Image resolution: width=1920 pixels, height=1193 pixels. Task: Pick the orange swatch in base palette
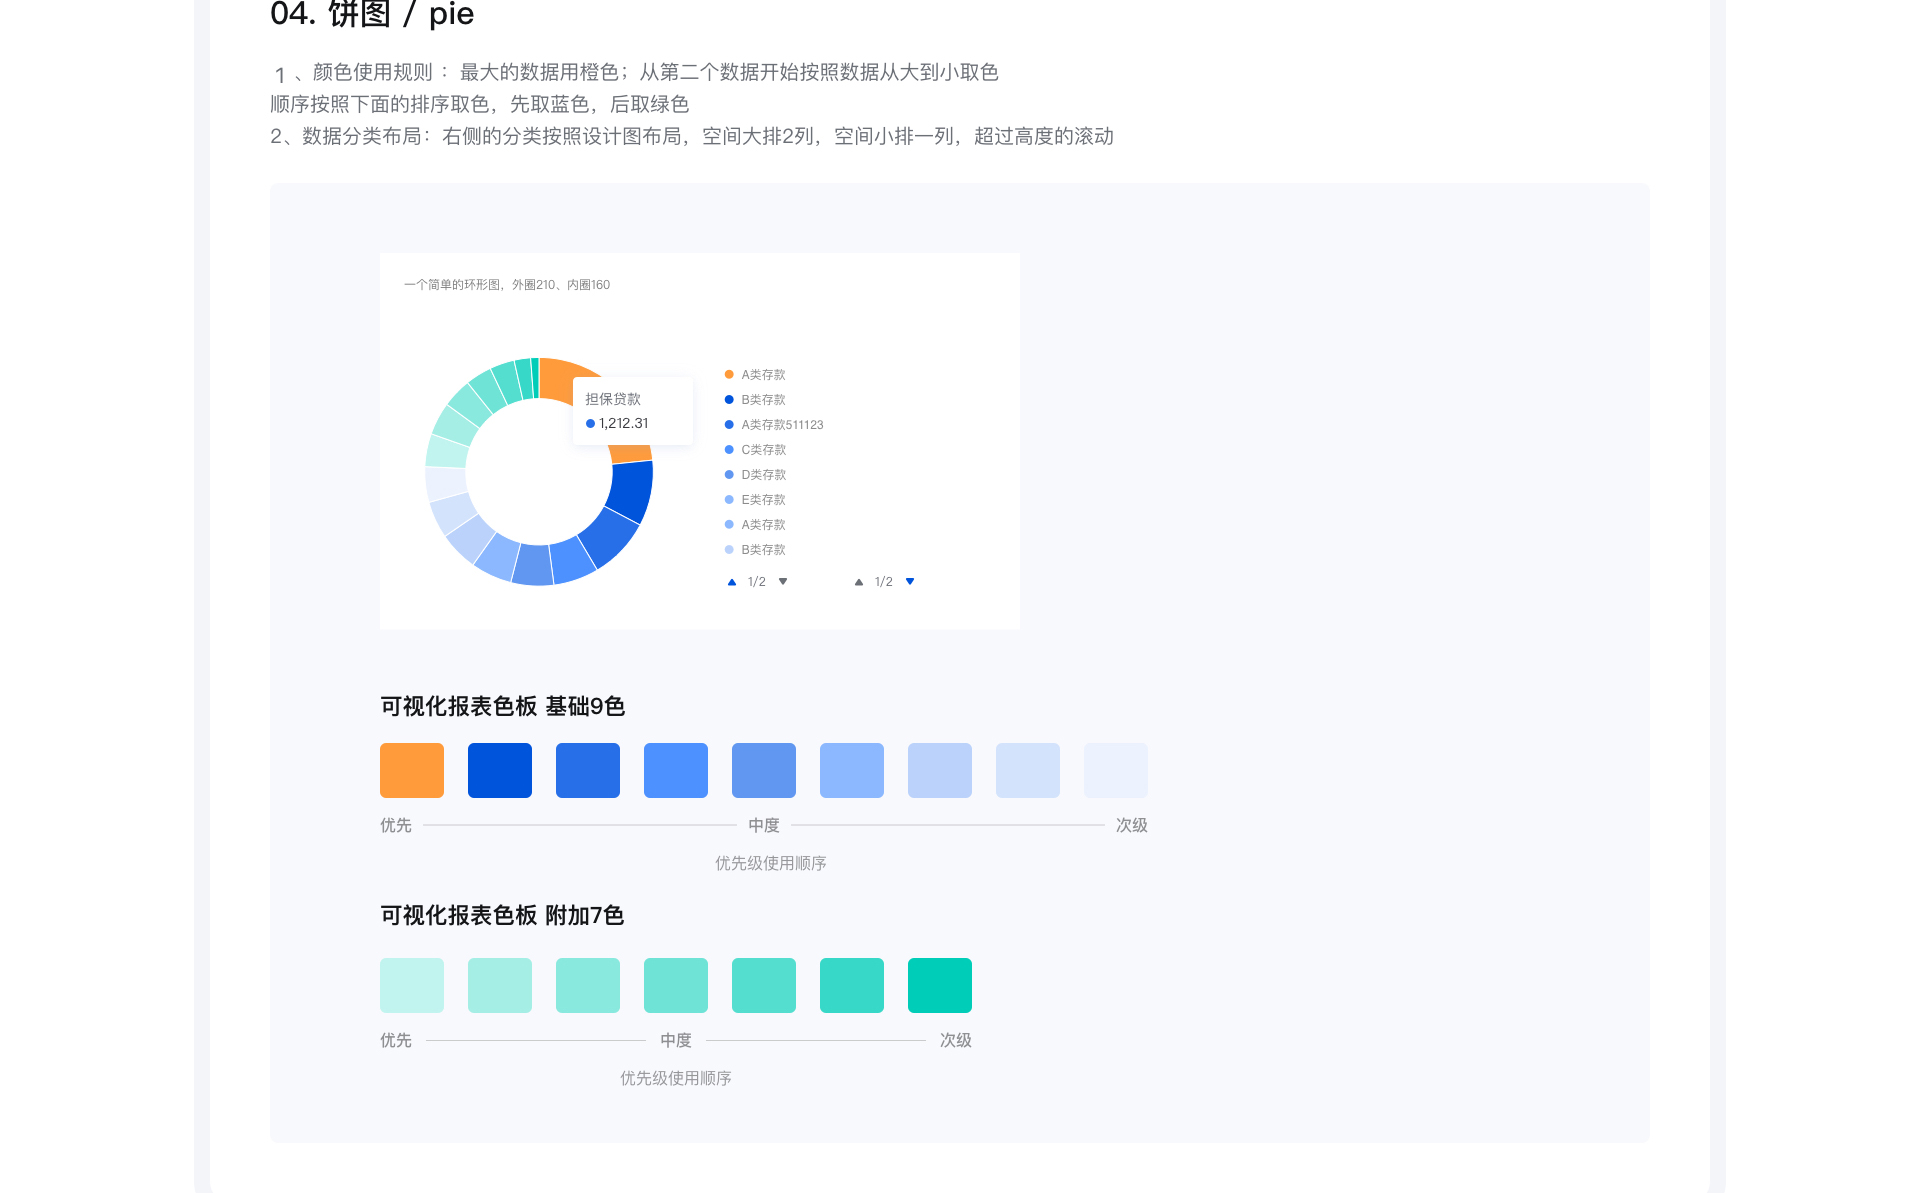(412, 770)
